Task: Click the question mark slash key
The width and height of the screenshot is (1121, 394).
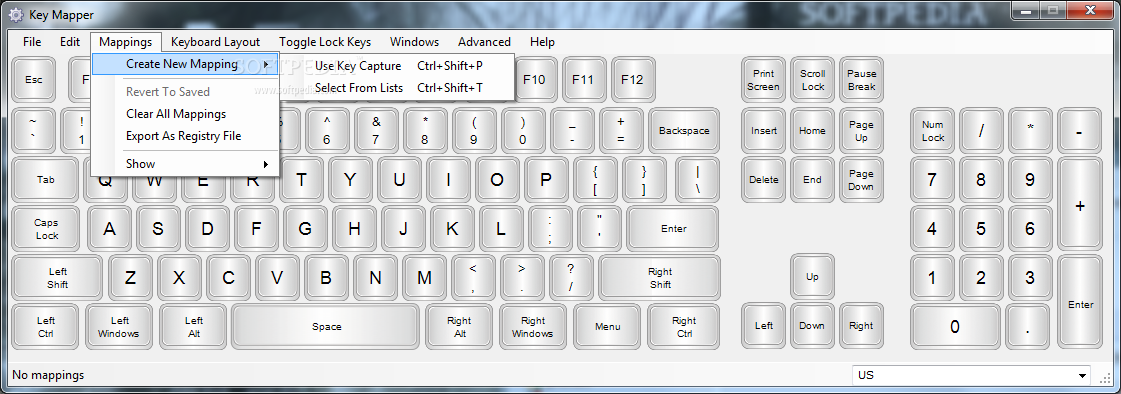Action: tap(571, 278)
